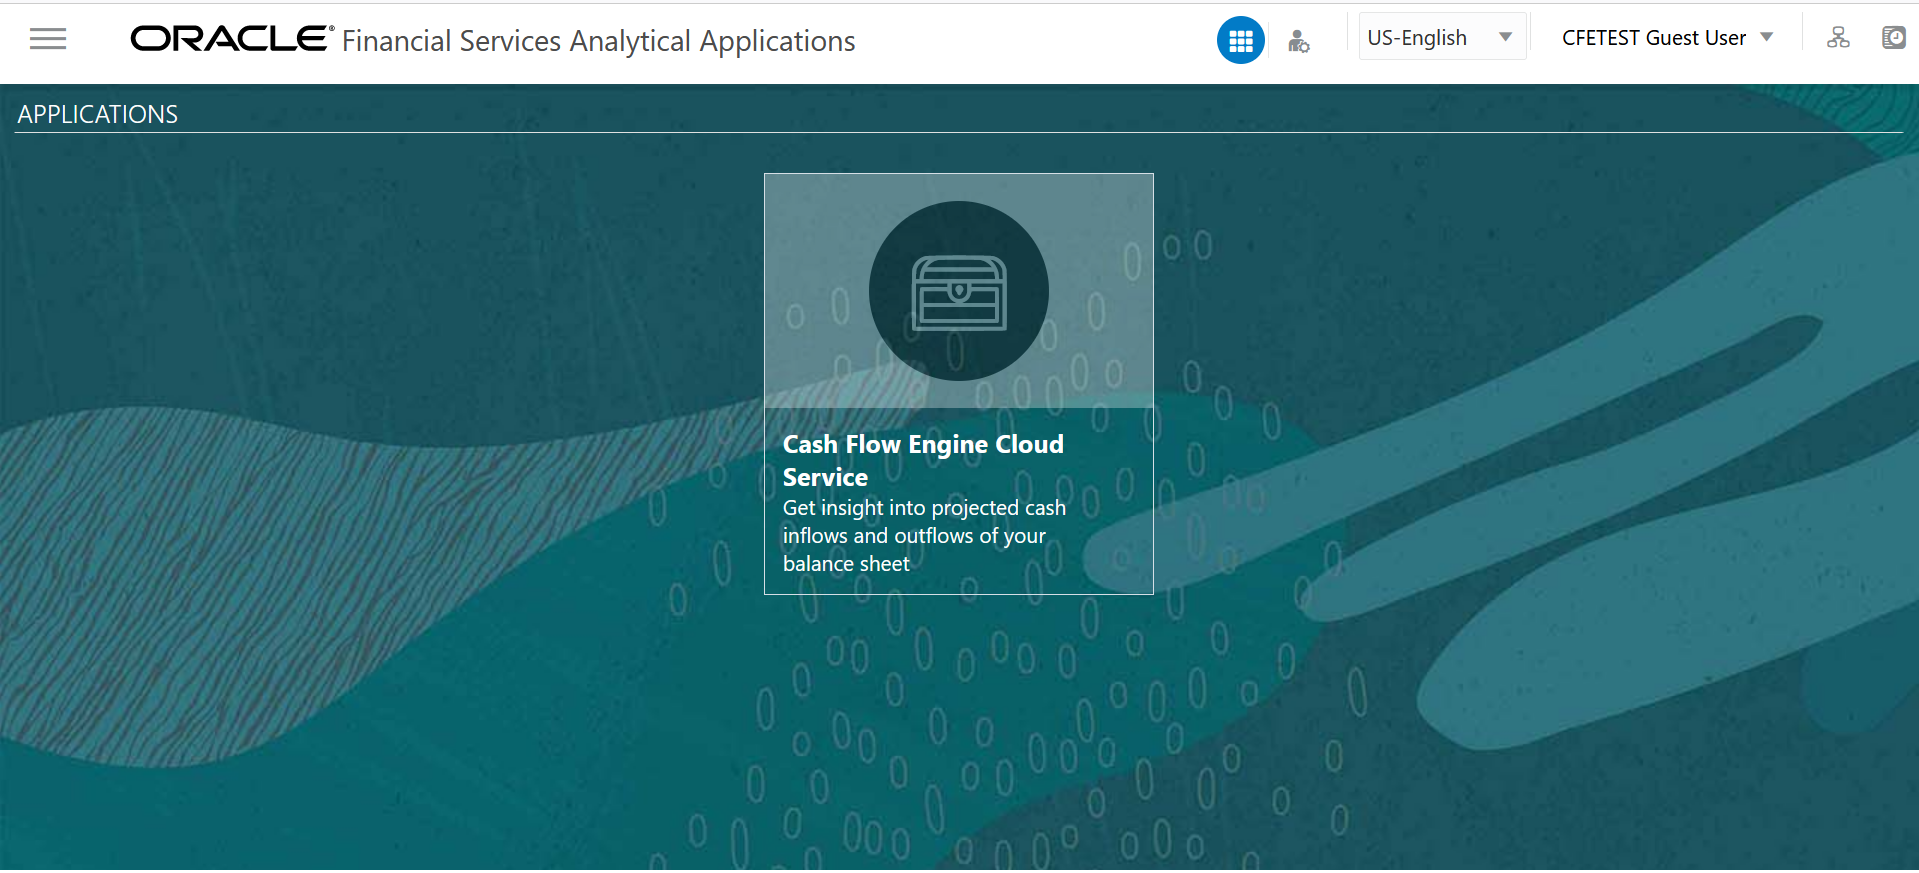Open the hamburger navigation menu
The height and width of the screenshot is (873, 1919).
[48, 39]
